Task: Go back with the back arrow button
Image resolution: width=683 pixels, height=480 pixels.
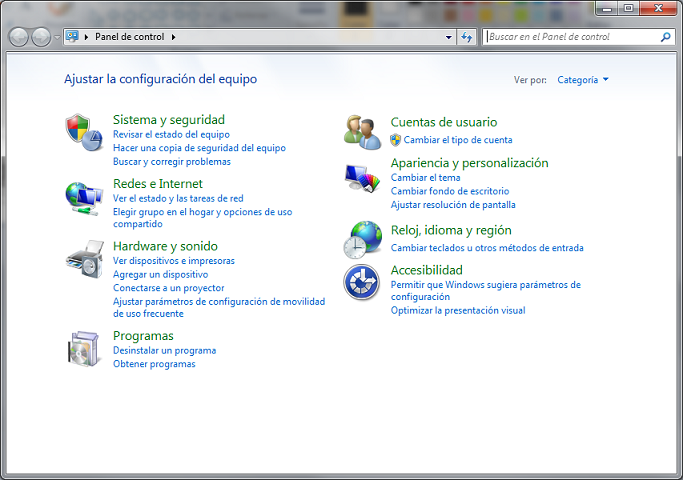Action: click(19, 37)
